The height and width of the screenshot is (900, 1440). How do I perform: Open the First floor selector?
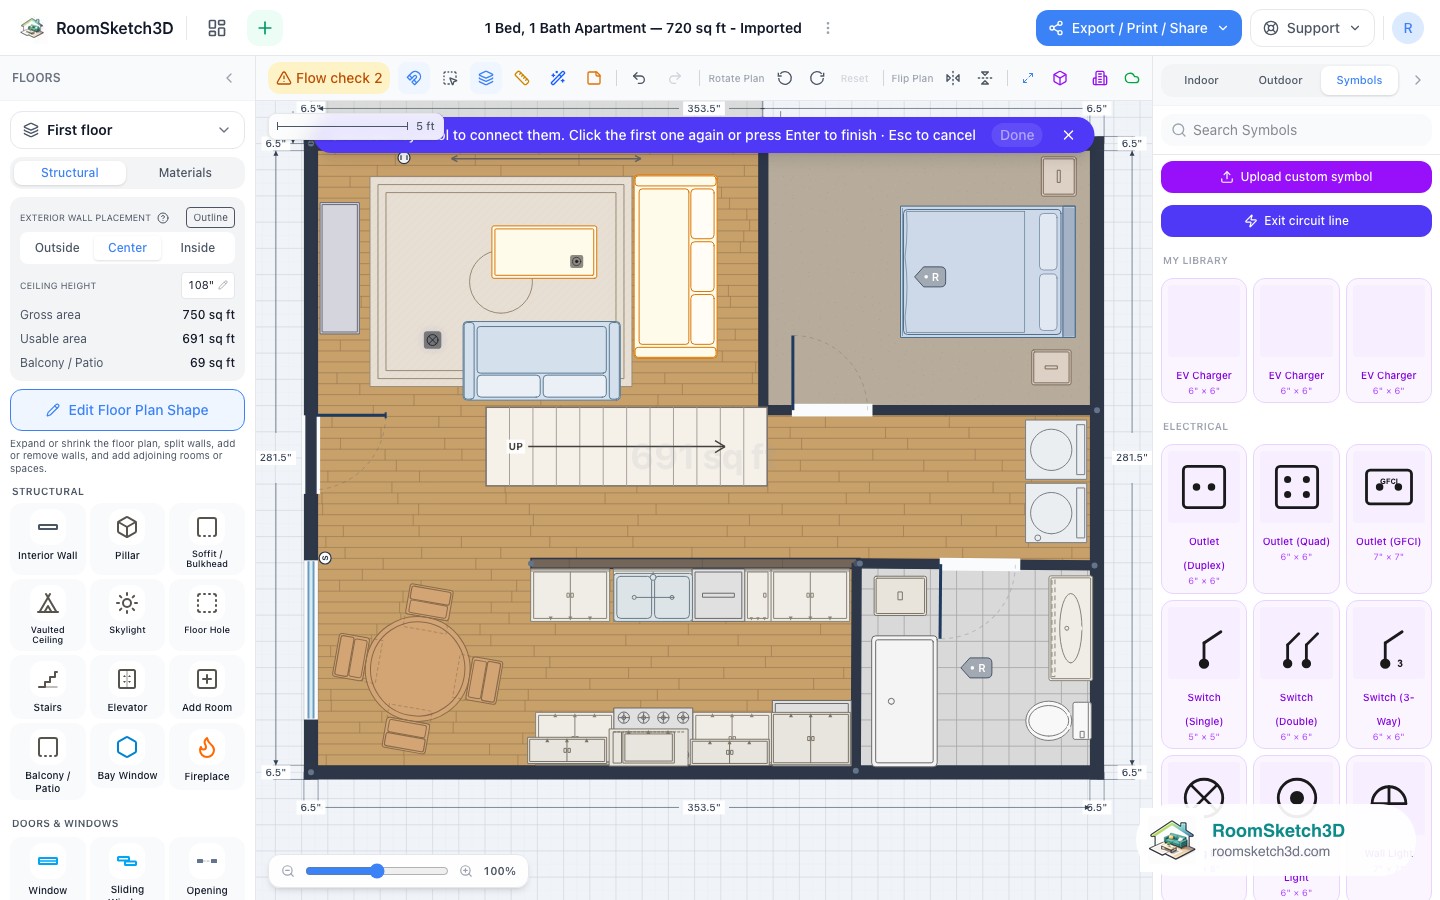pyautogui.click(x=127, y=130)
